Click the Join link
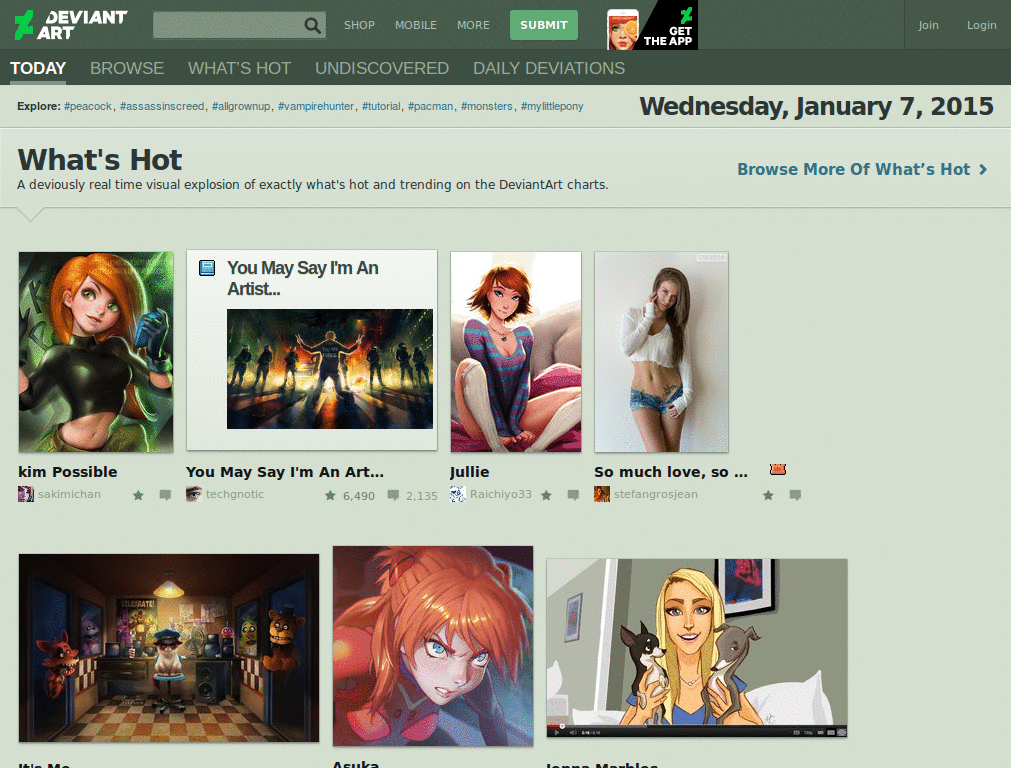The image size is (1024, 768). [x=928, y=25]
